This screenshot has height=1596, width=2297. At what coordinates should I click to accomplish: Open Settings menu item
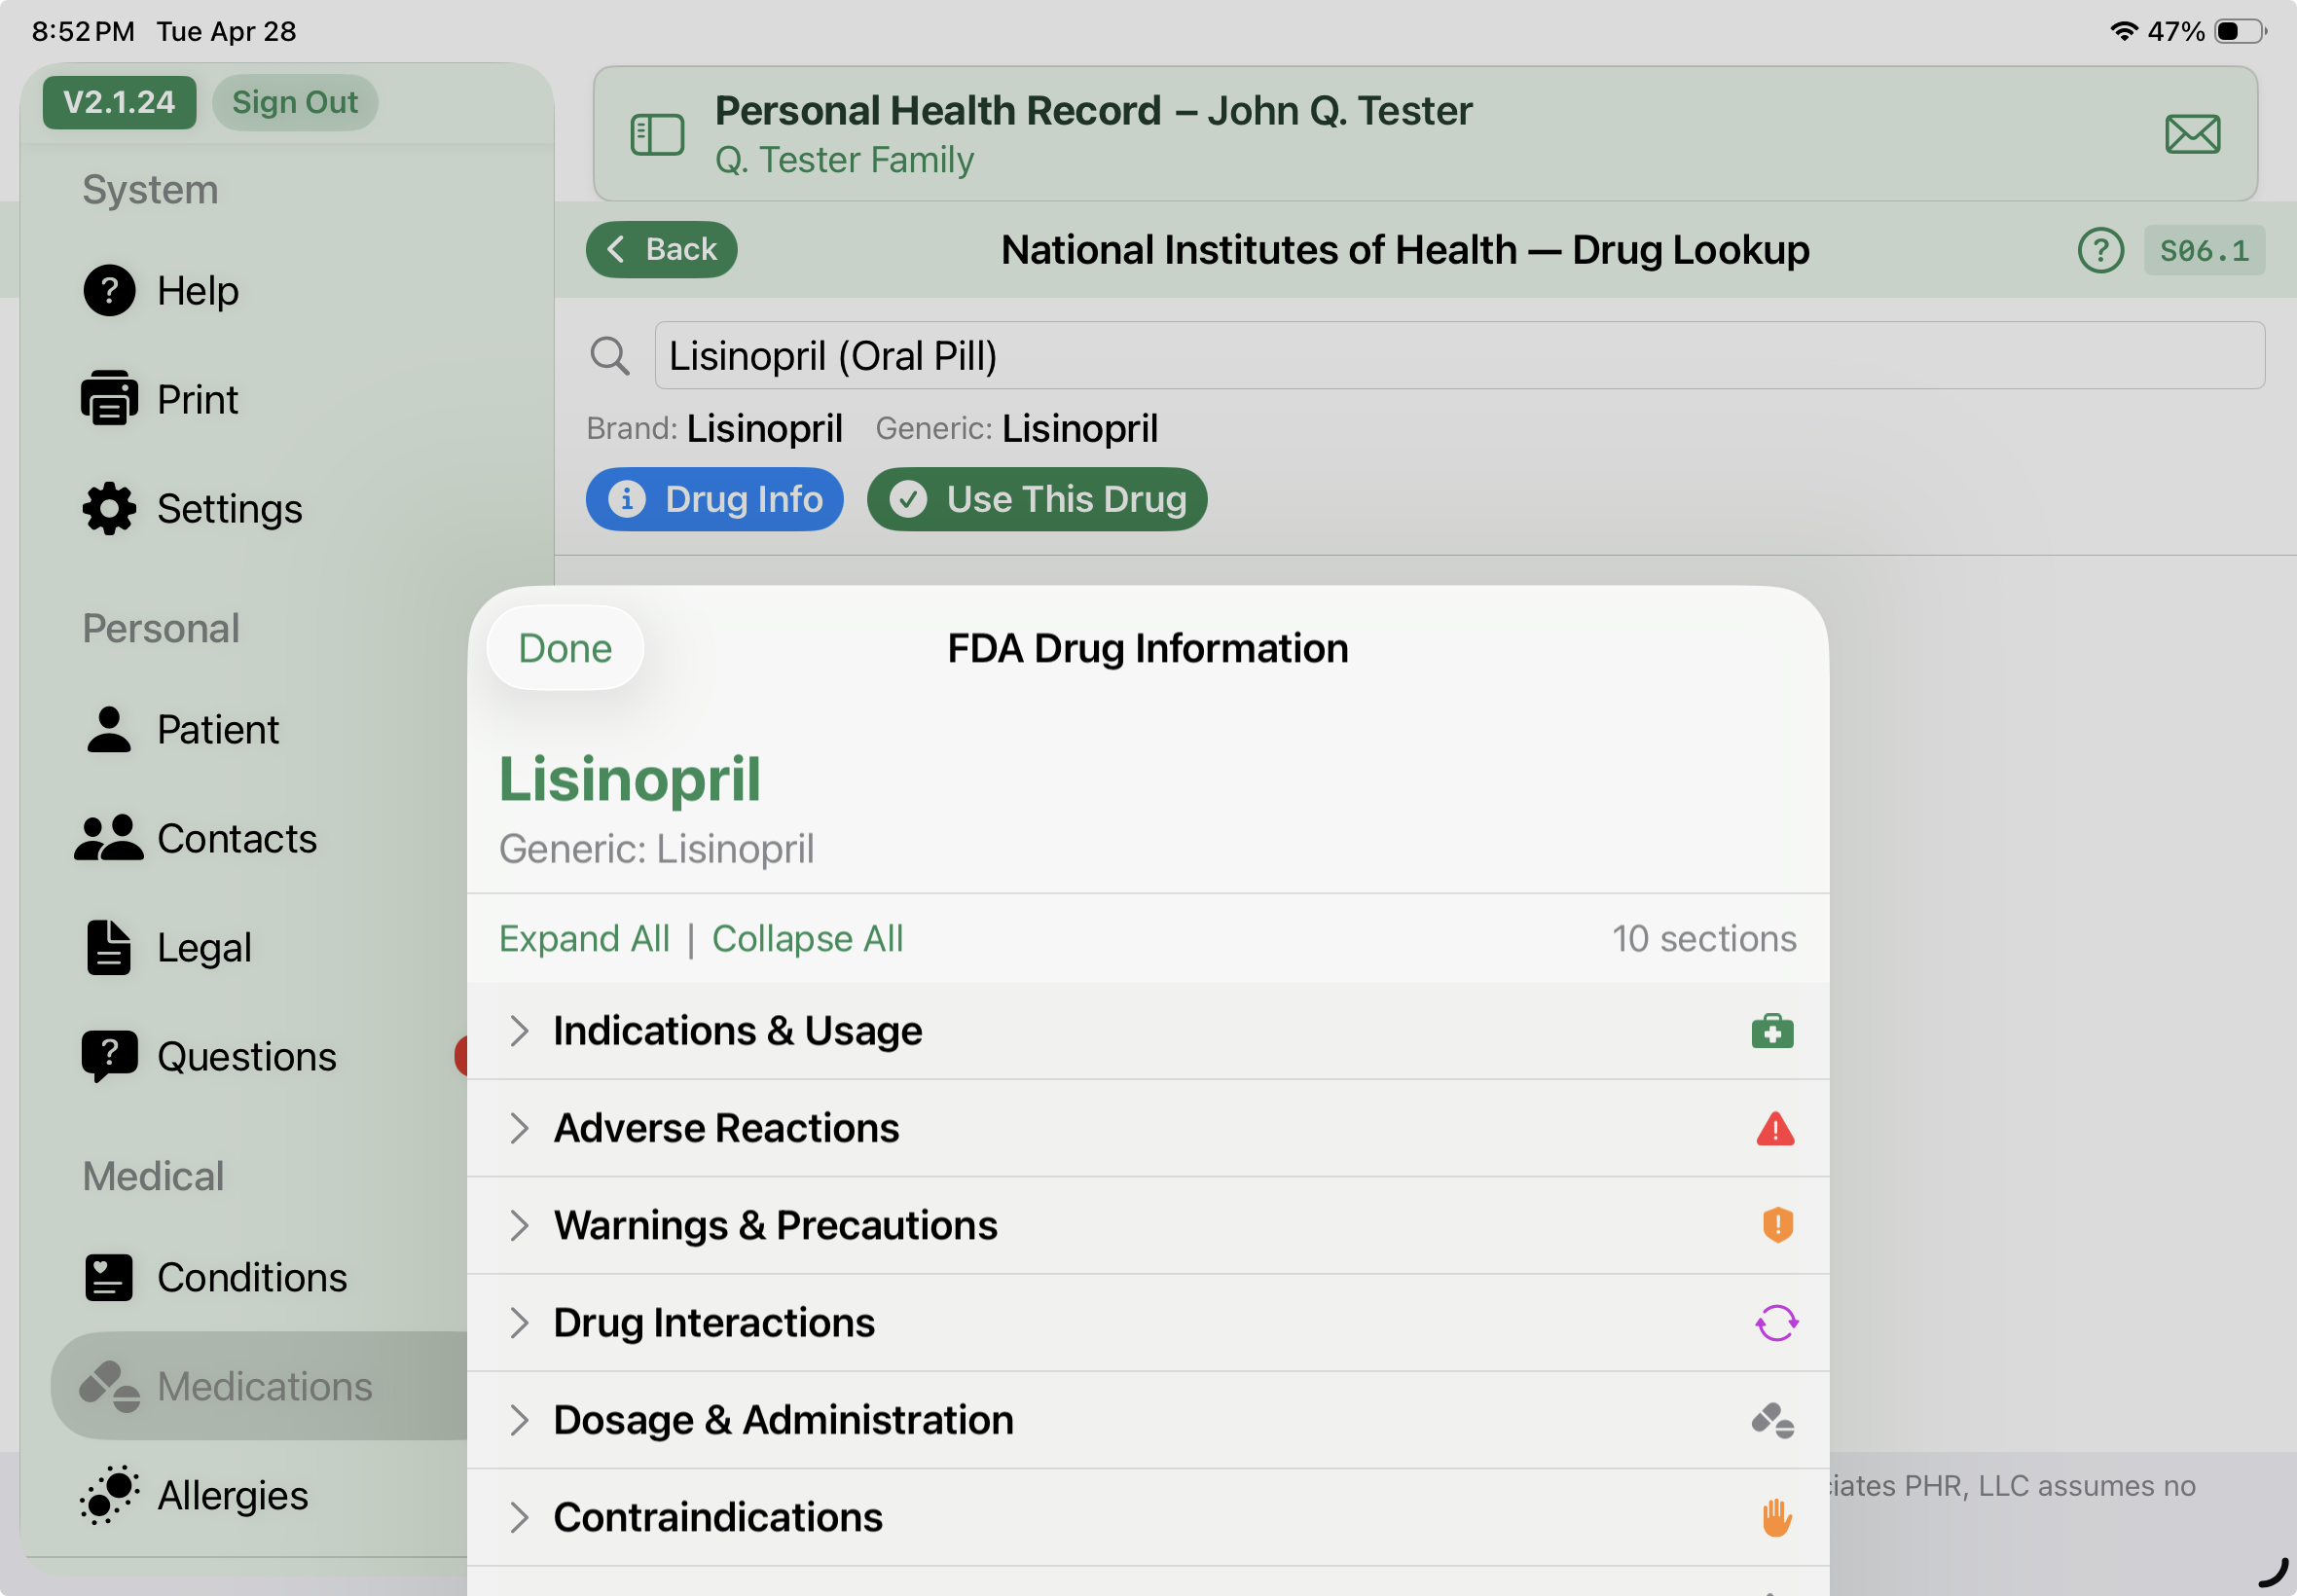[x=230, y=509]
